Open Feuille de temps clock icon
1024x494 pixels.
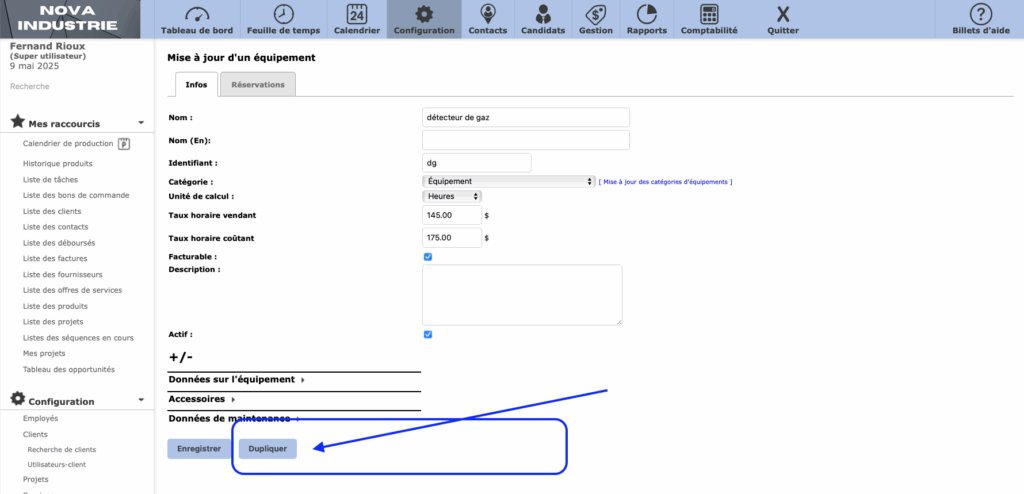point(284,15)
